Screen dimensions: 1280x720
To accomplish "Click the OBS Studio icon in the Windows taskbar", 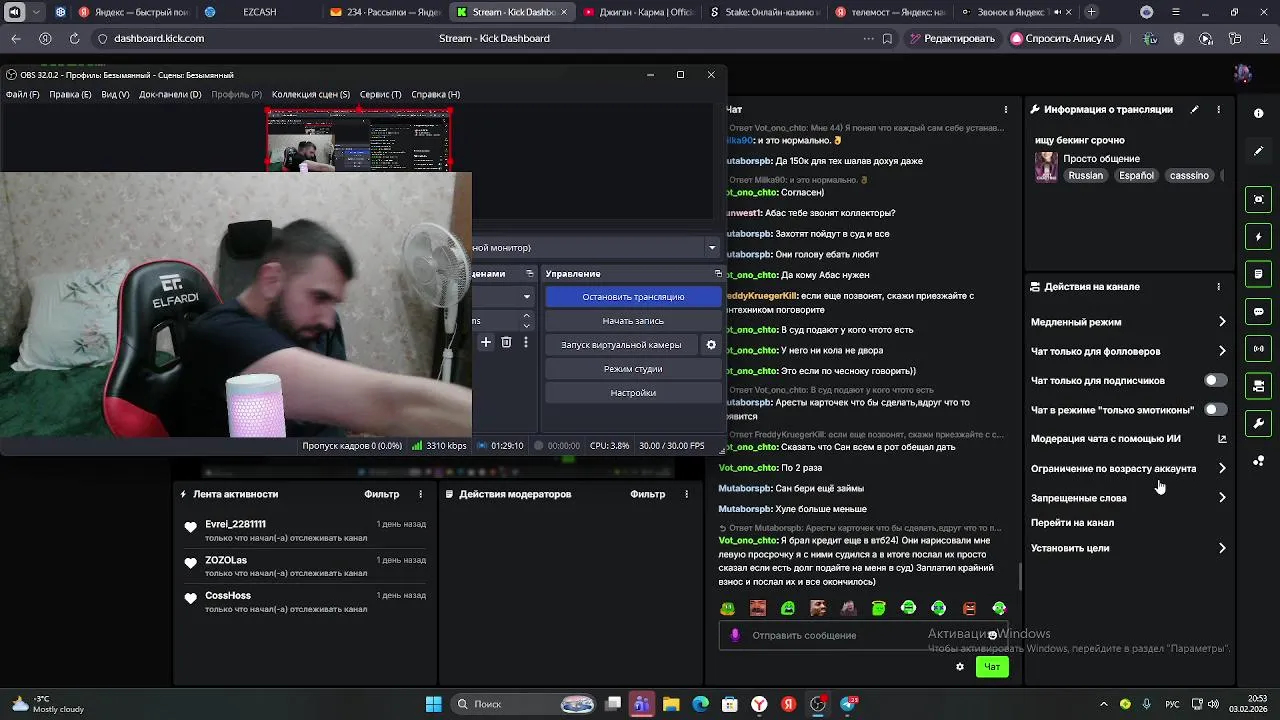I will [818, 704].
